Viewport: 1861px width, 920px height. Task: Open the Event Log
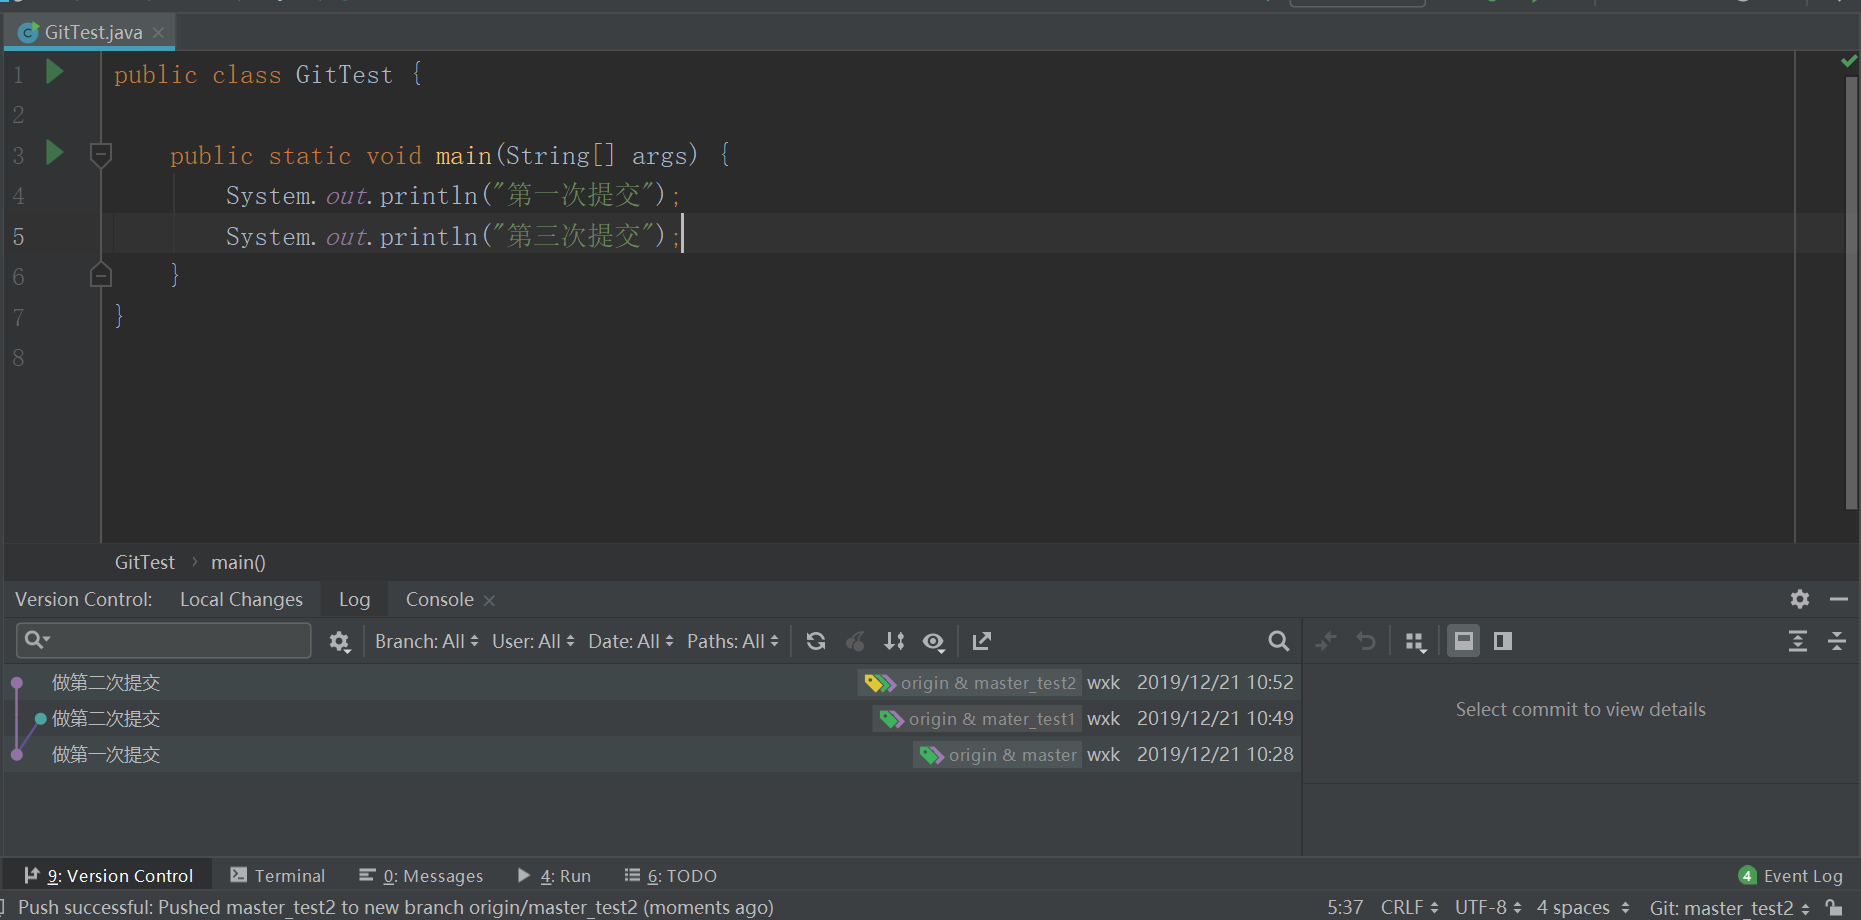(1791, 875)
